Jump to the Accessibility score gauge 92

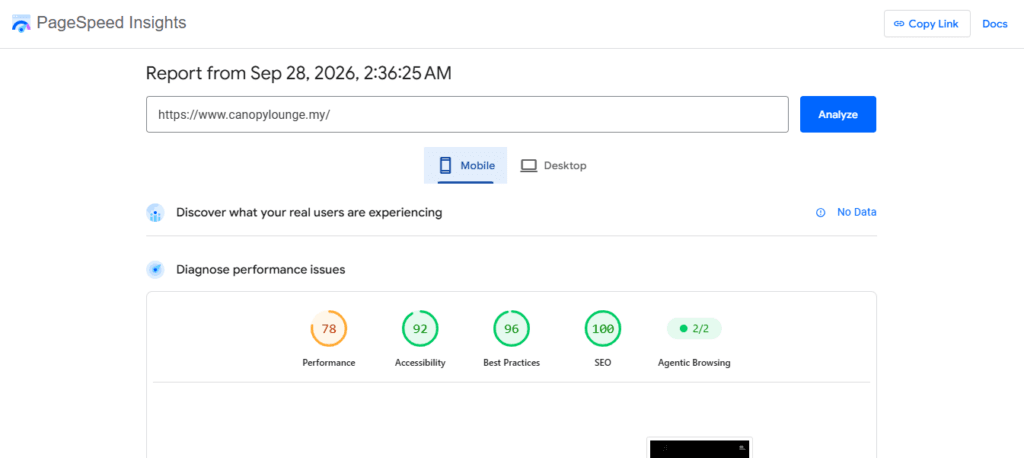(420, 329)
